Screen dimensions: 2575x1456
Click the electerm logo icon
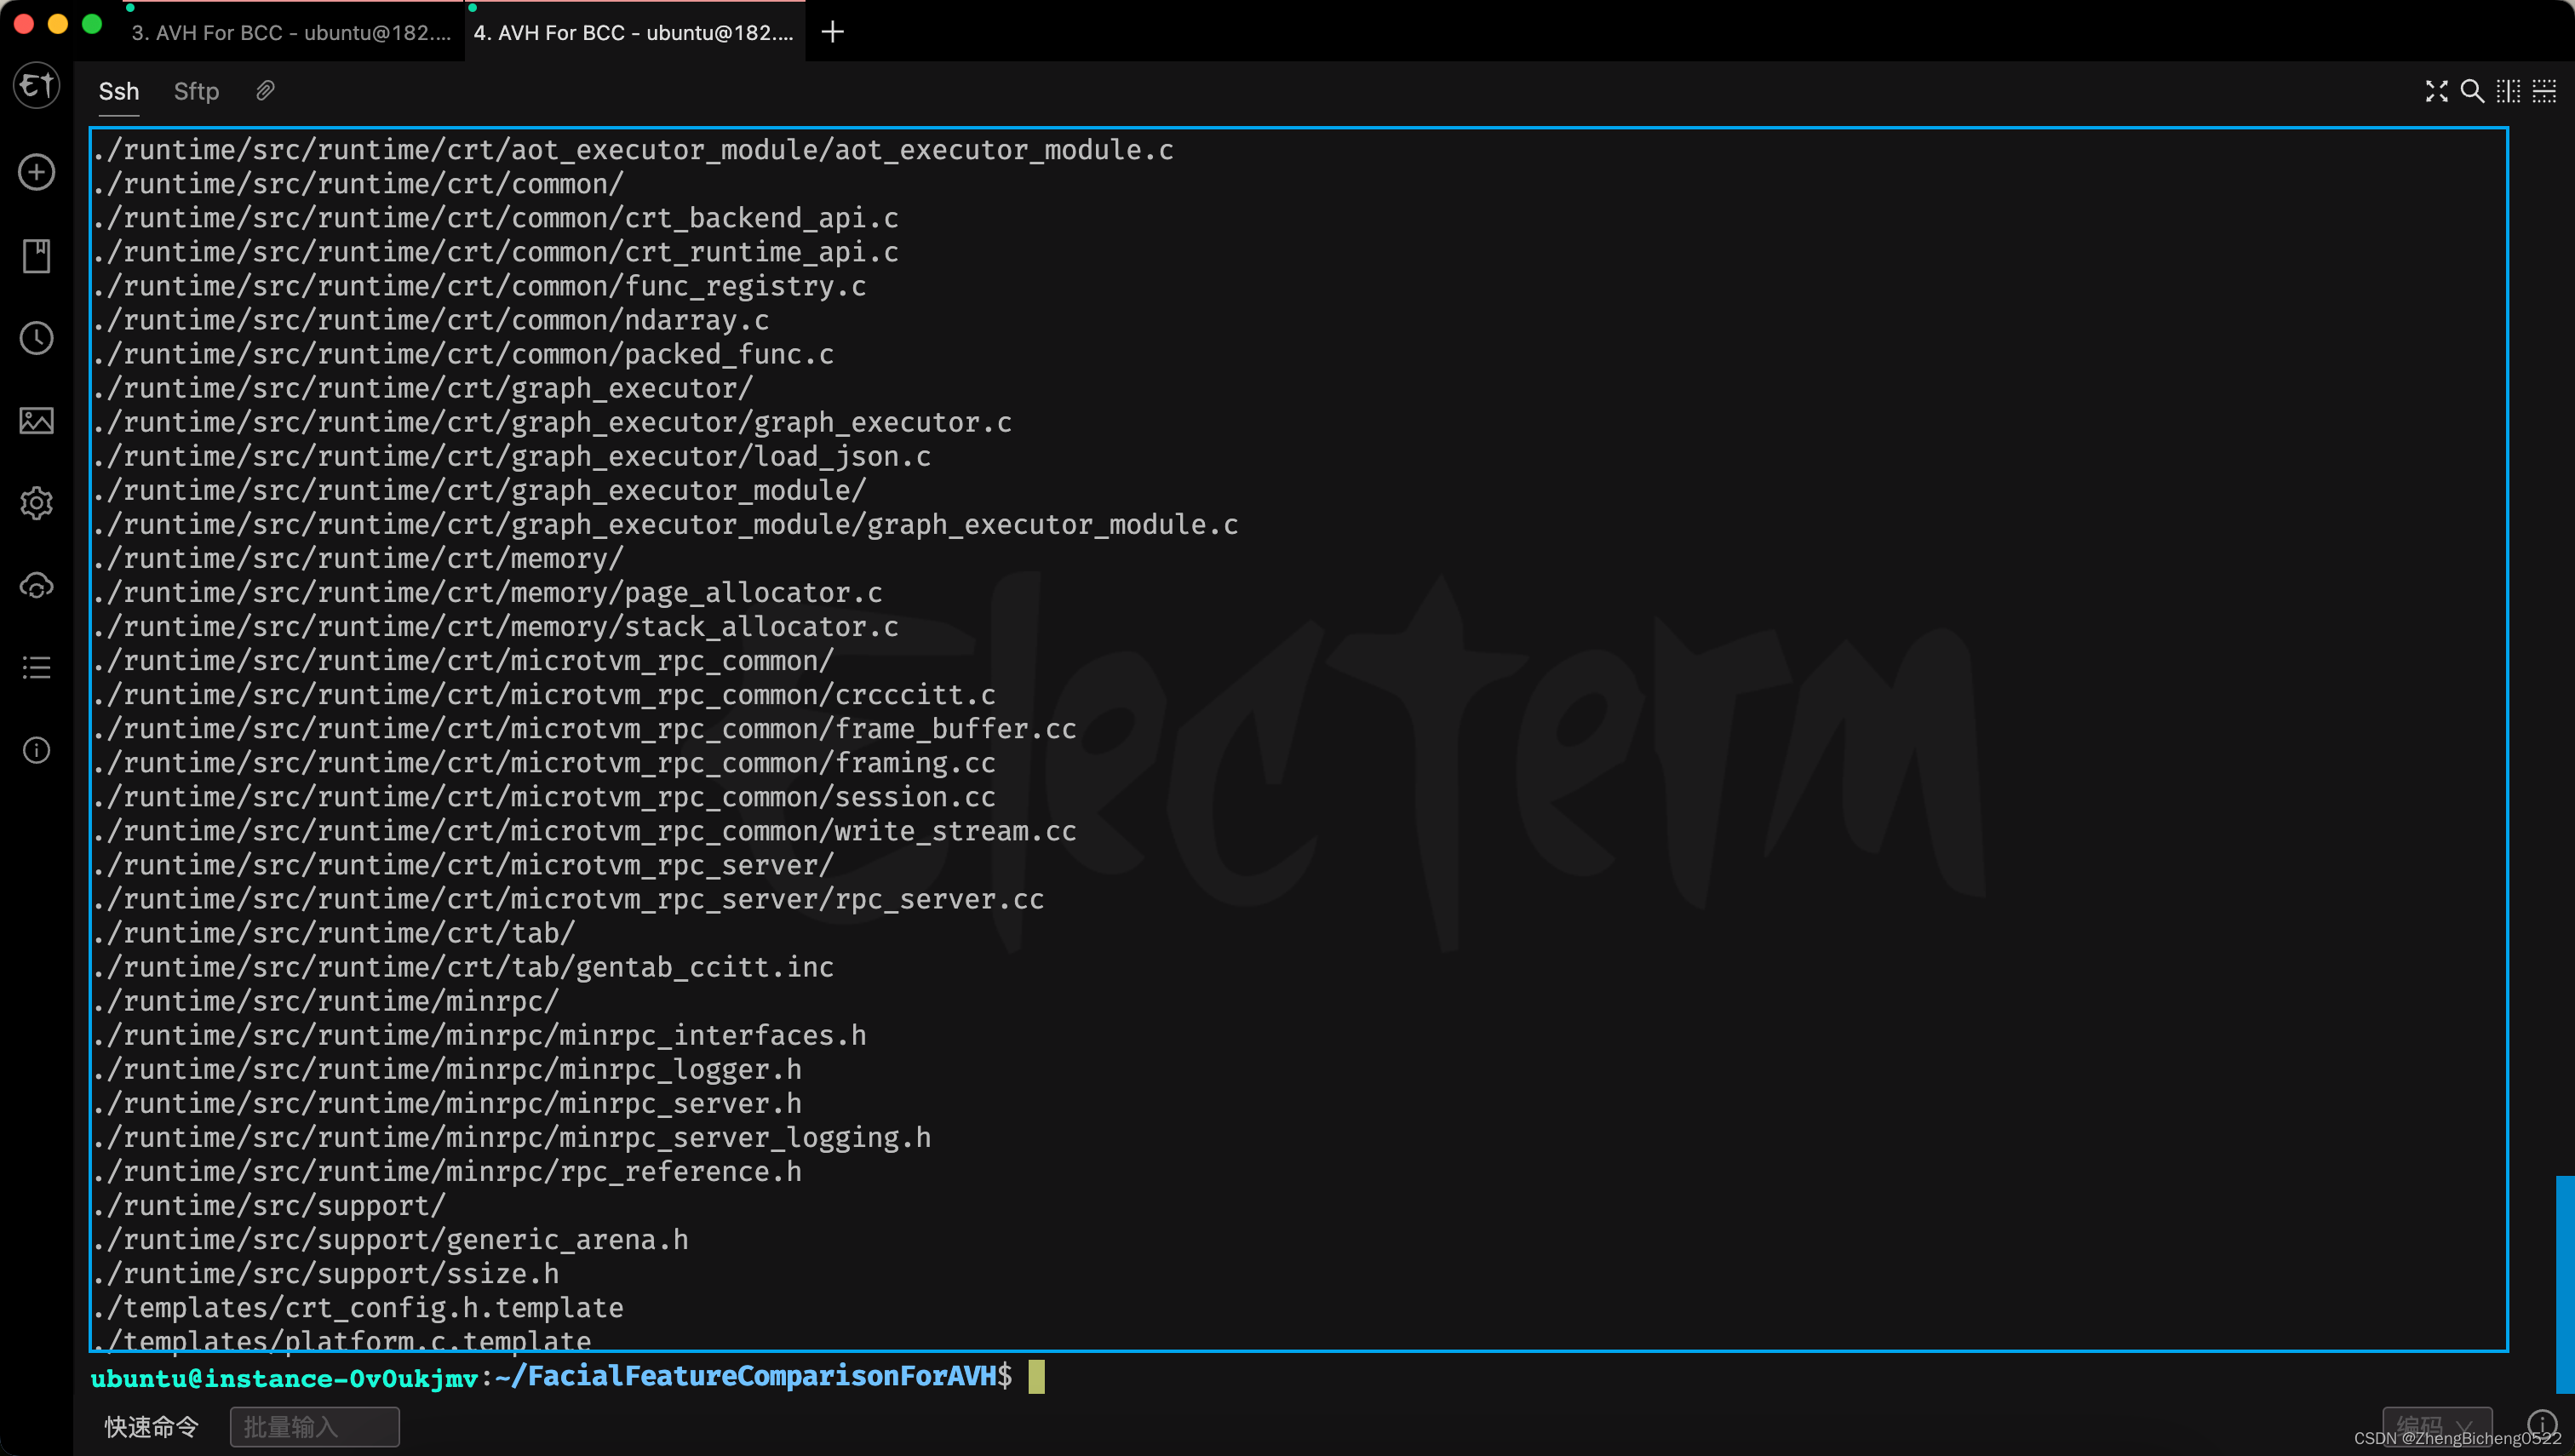coord(36,87)
